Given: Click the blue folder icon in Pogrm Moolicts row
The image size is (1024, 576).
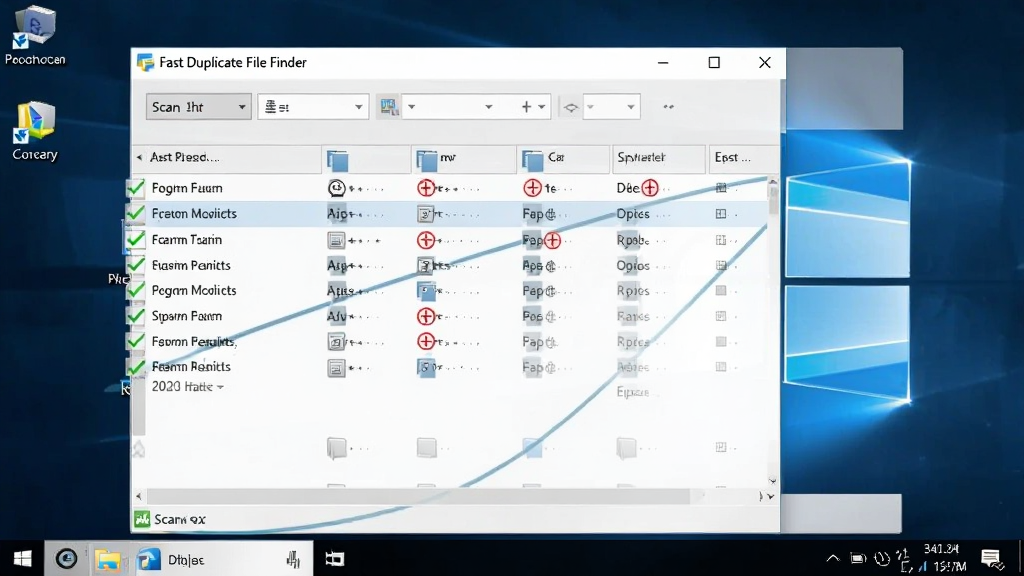Looking at the screenshot, I should pos(426,291).
